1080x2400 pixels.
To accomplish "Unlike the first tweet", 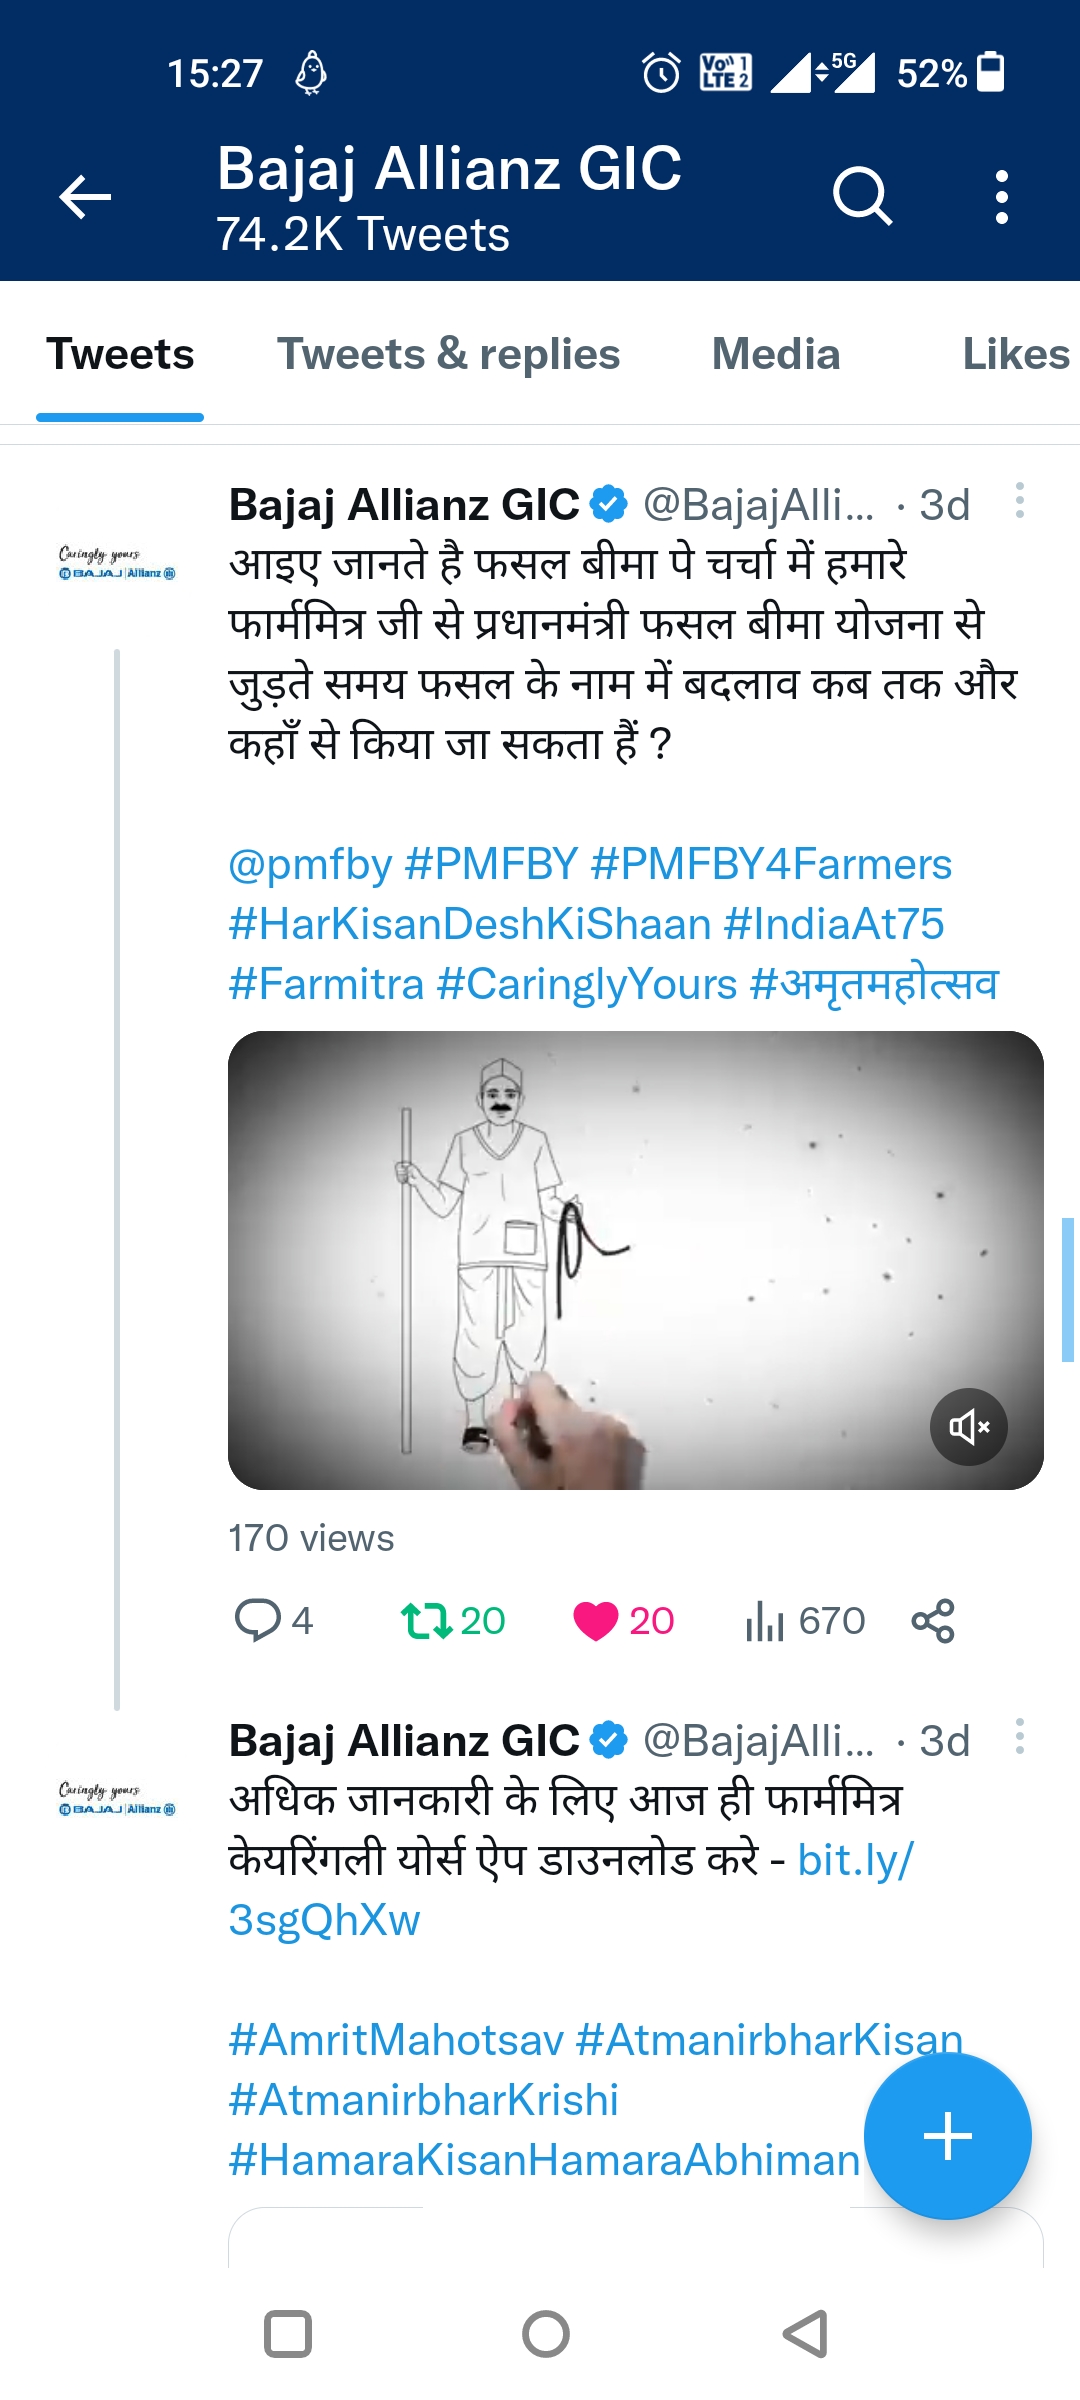I will 596,1621.
